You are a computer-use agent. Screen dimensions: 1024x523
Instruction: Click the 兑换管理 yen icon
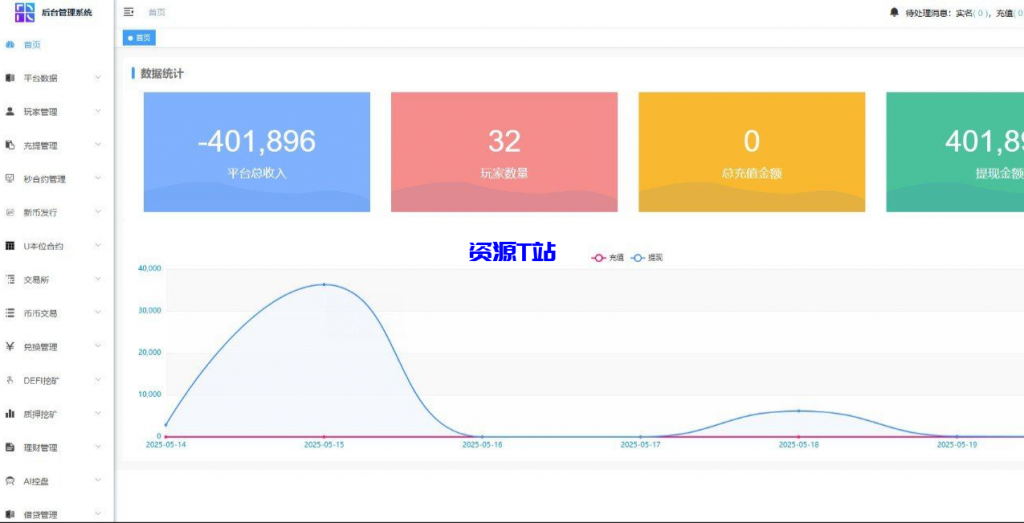click(x=10, y=347)
